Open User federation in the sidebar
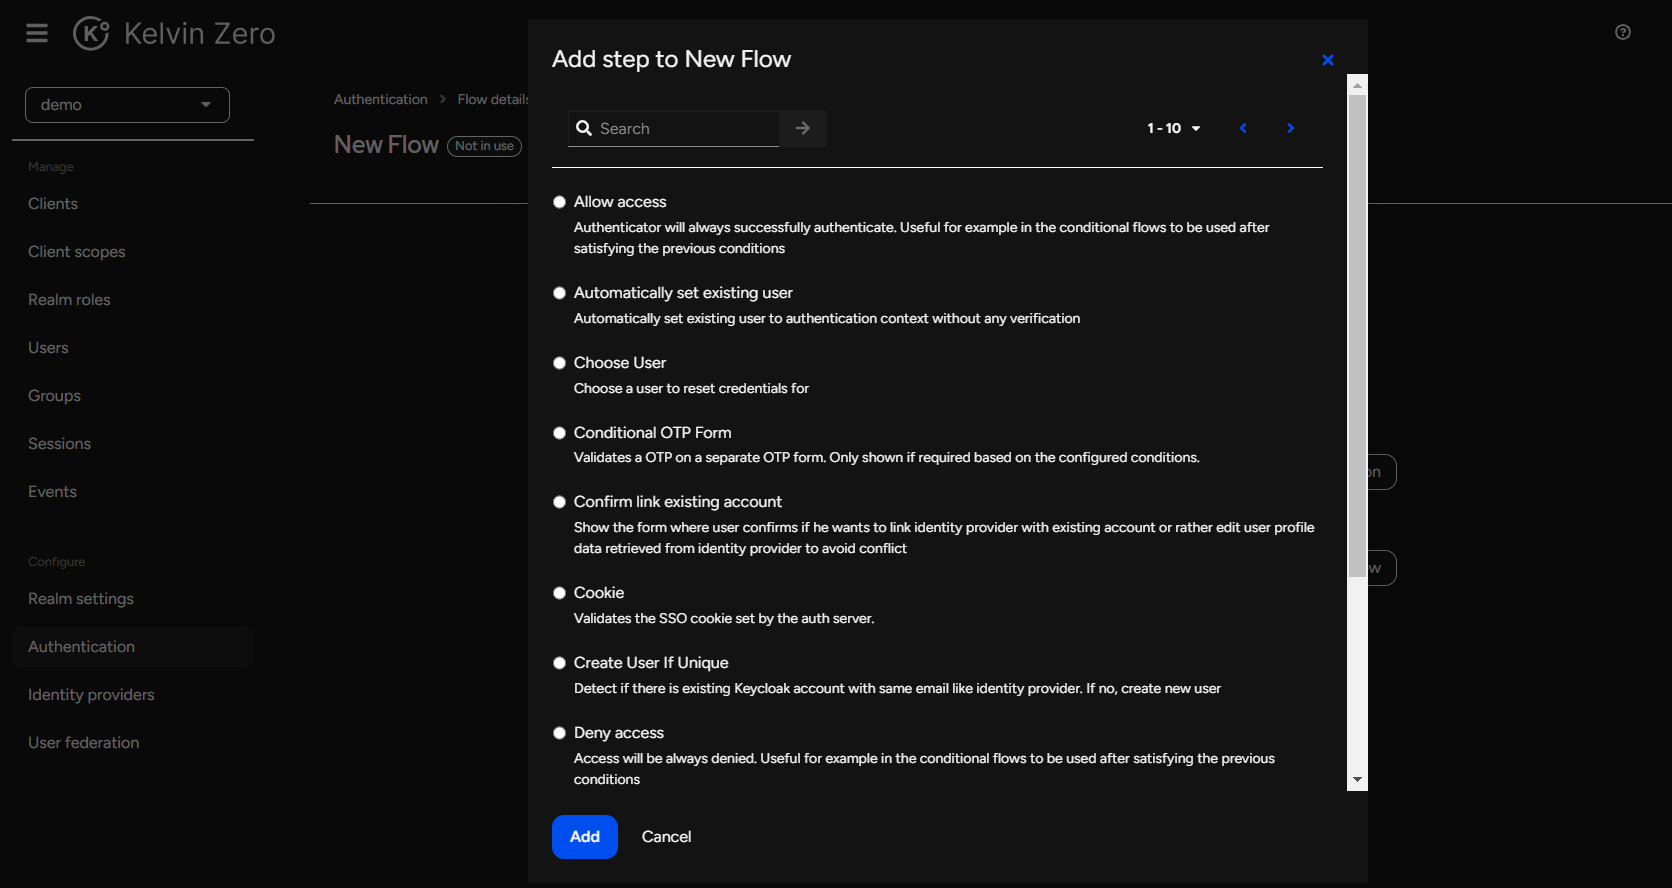The image size is (1672, 888). click(84, 743)
